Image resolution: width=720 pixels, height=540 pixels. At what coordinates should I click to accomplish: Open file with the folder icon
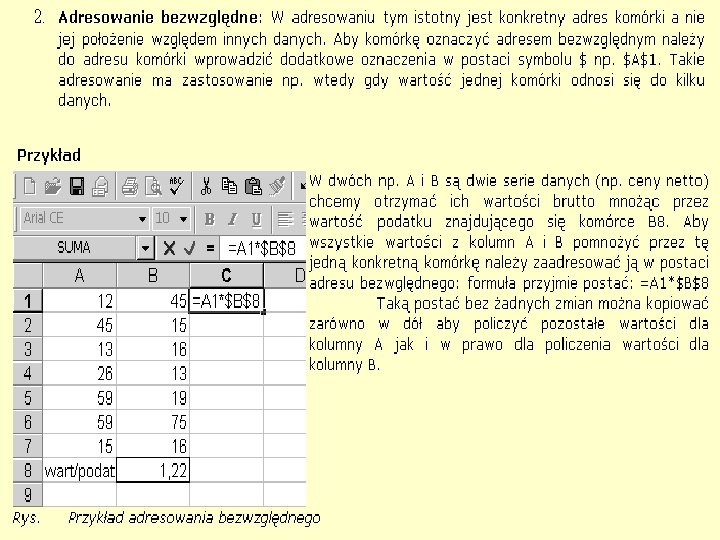(x=53, y=186)
